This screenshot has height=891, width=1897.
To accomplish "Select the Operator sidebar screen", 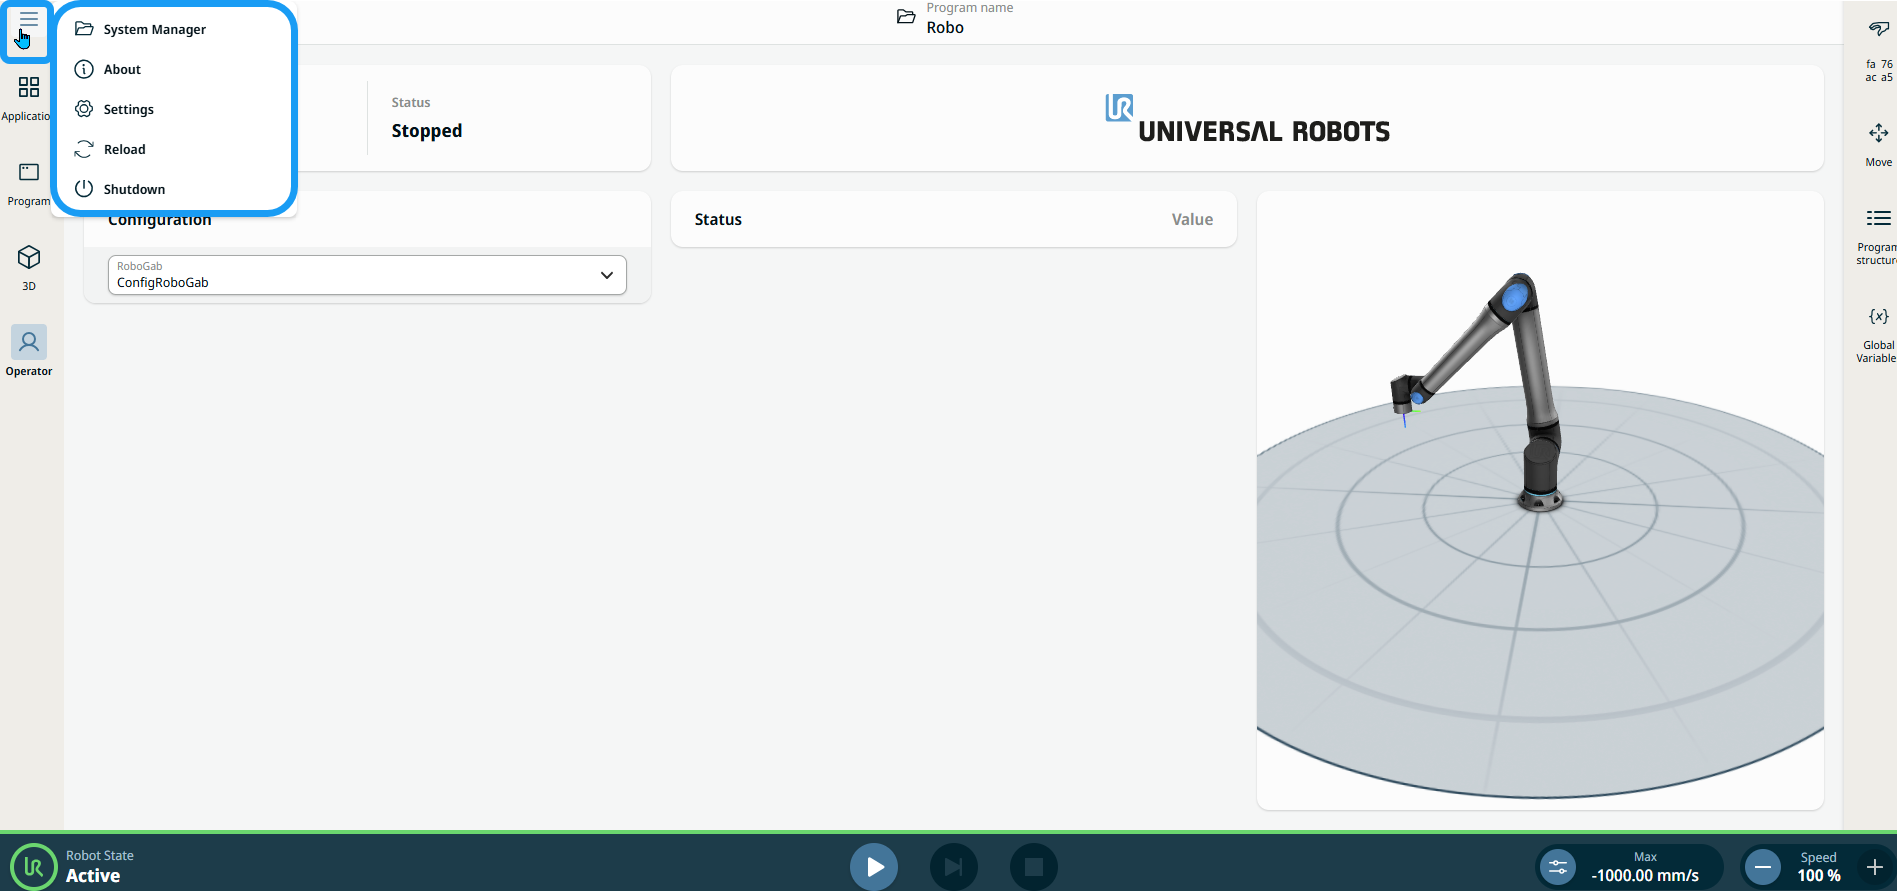I will [x=28, y=351].
